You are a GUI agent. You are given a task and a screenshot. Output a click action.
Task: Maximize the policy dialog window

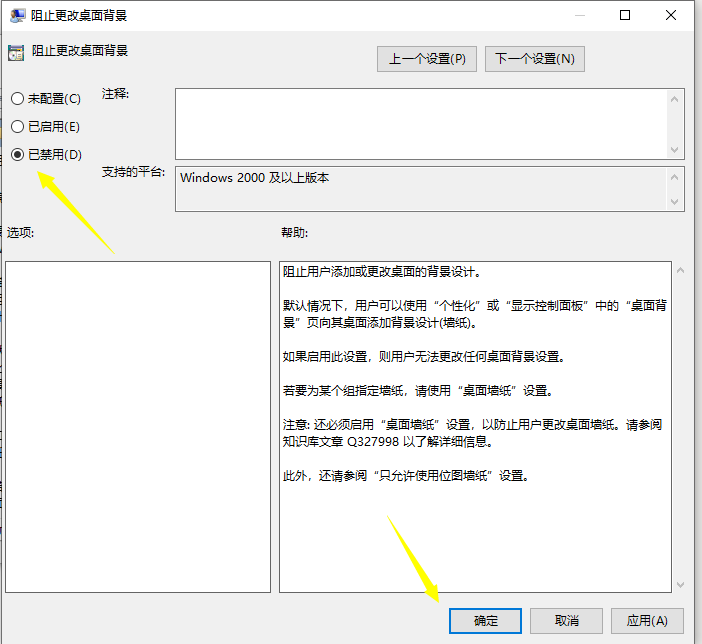pos(625,15)
